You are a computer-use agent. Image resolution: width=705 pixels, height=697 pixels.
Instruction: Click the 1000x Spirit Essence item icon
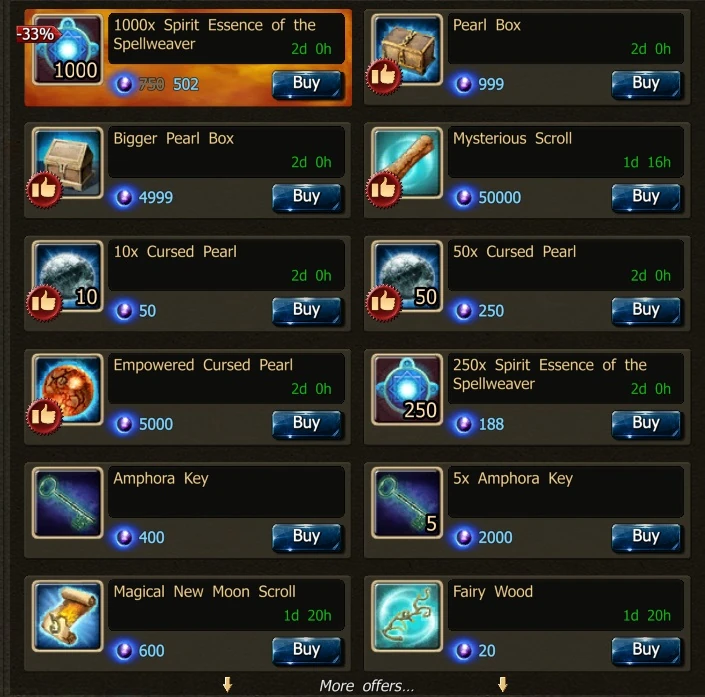68,49
